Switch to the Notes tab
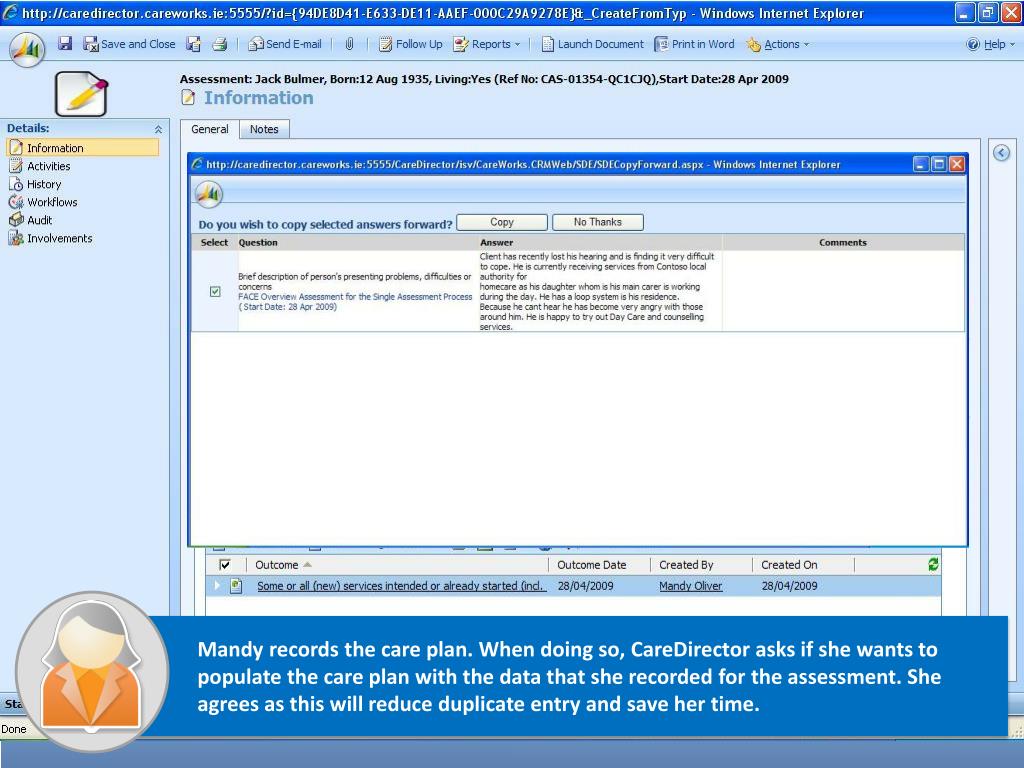The image size is (1024, 768). tap(264, 129)
